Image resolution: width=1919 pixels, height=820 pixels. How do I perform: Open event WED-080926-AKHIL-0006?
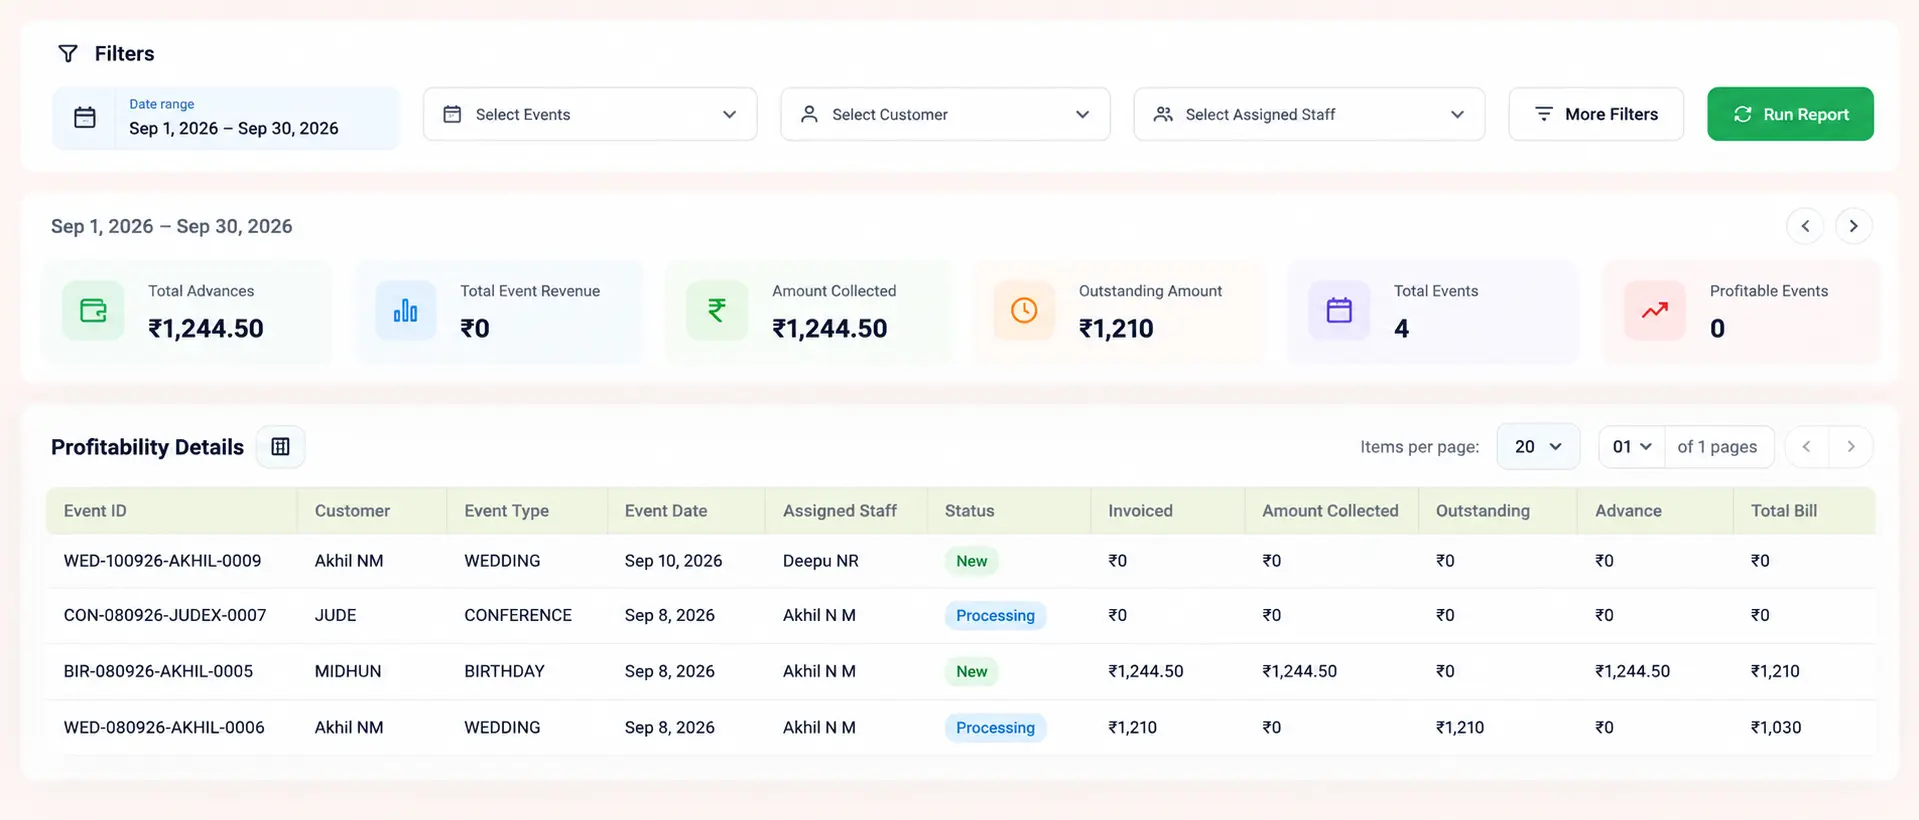point(164,727)
